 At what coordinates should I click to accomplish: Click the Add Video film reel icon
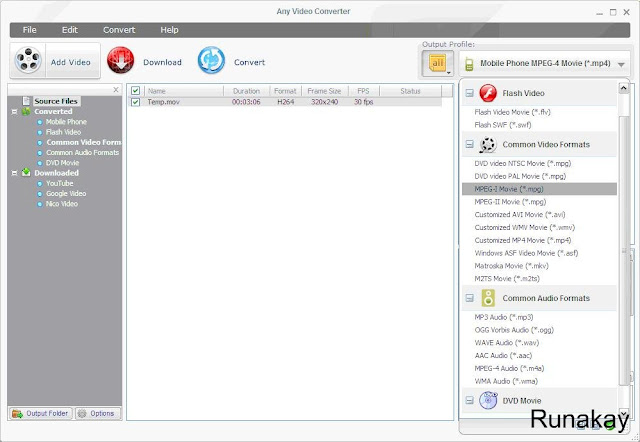point(28,60)
